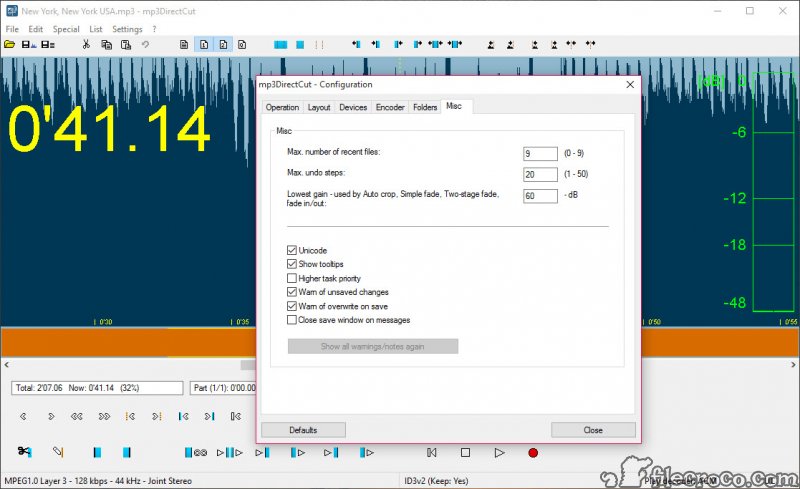The height and width of the screenshot is (489, 800).
Task: Click the green dB level meter
Action: coord(773,191)
